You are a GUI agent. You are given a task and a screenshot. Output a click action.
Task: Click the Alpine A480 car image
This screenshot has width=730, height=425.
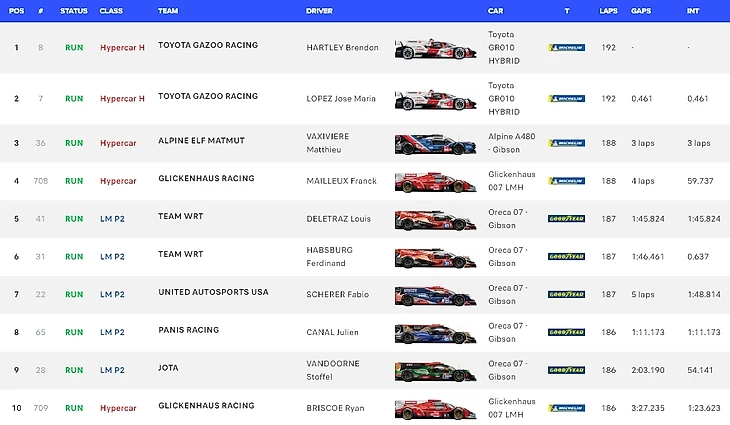coord(435,144)
